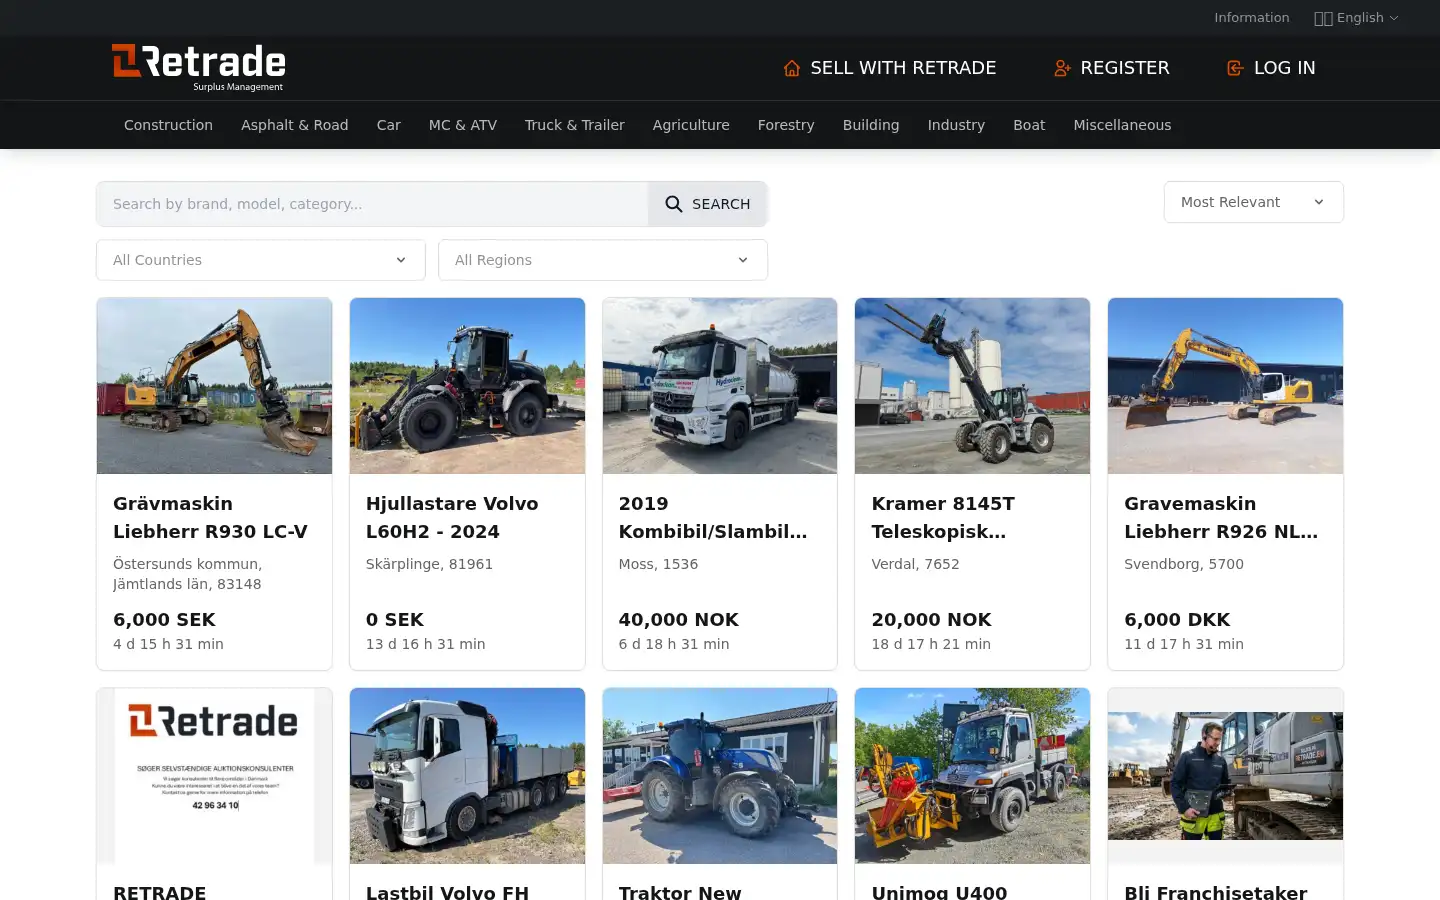
Task: Open the Liebherr R926 excavator photo
Action: 1225,386
